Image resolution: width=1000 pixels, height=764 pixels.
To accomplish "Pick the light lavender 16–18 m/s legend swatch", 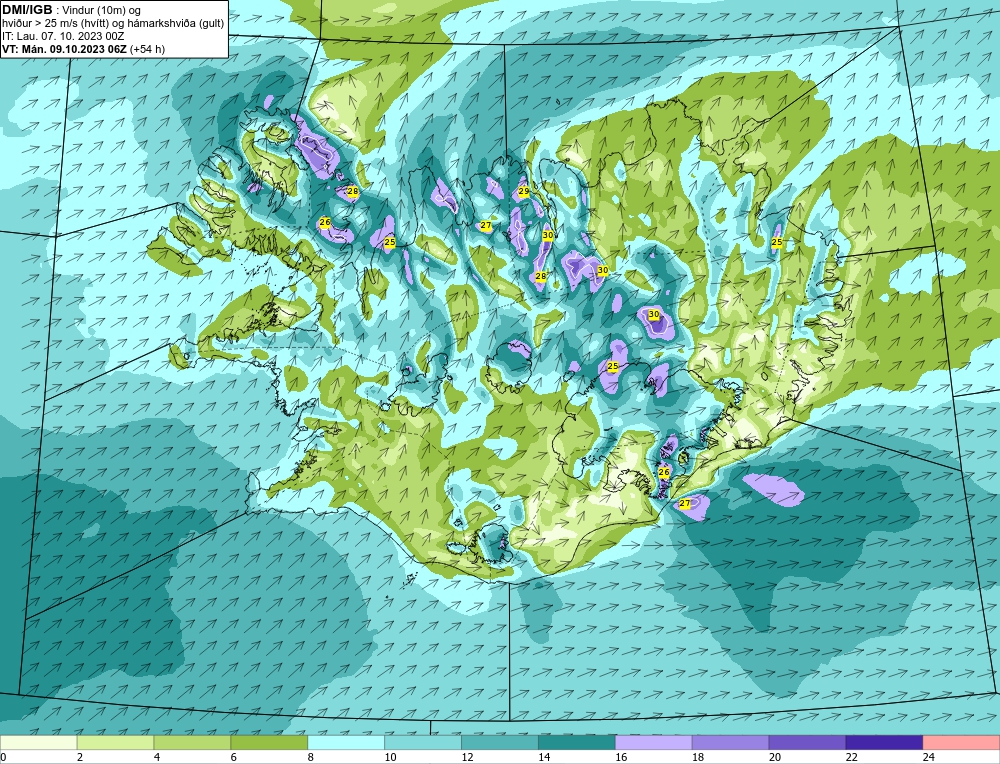I will pos(654,742).
